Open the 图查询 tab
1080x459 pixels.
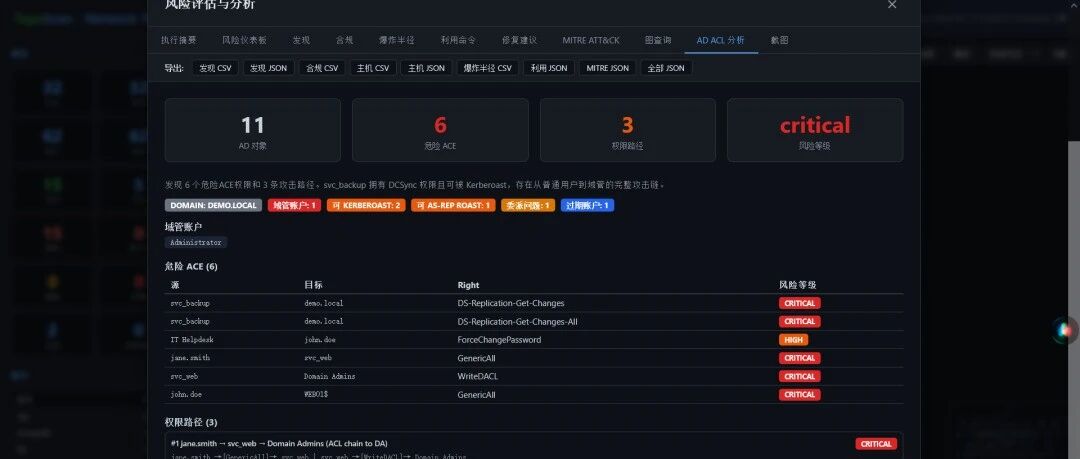[x=658, y=40]
